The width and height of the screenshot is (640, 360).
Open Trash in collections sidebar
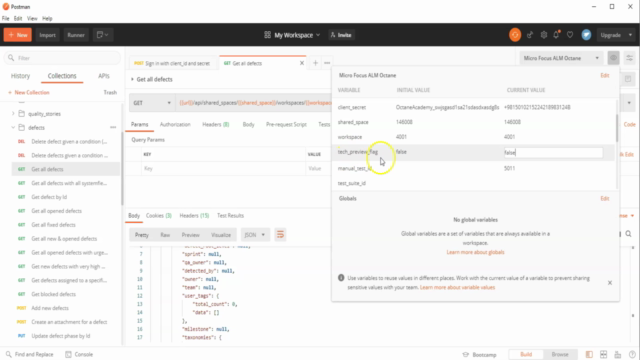coord(110,93)
